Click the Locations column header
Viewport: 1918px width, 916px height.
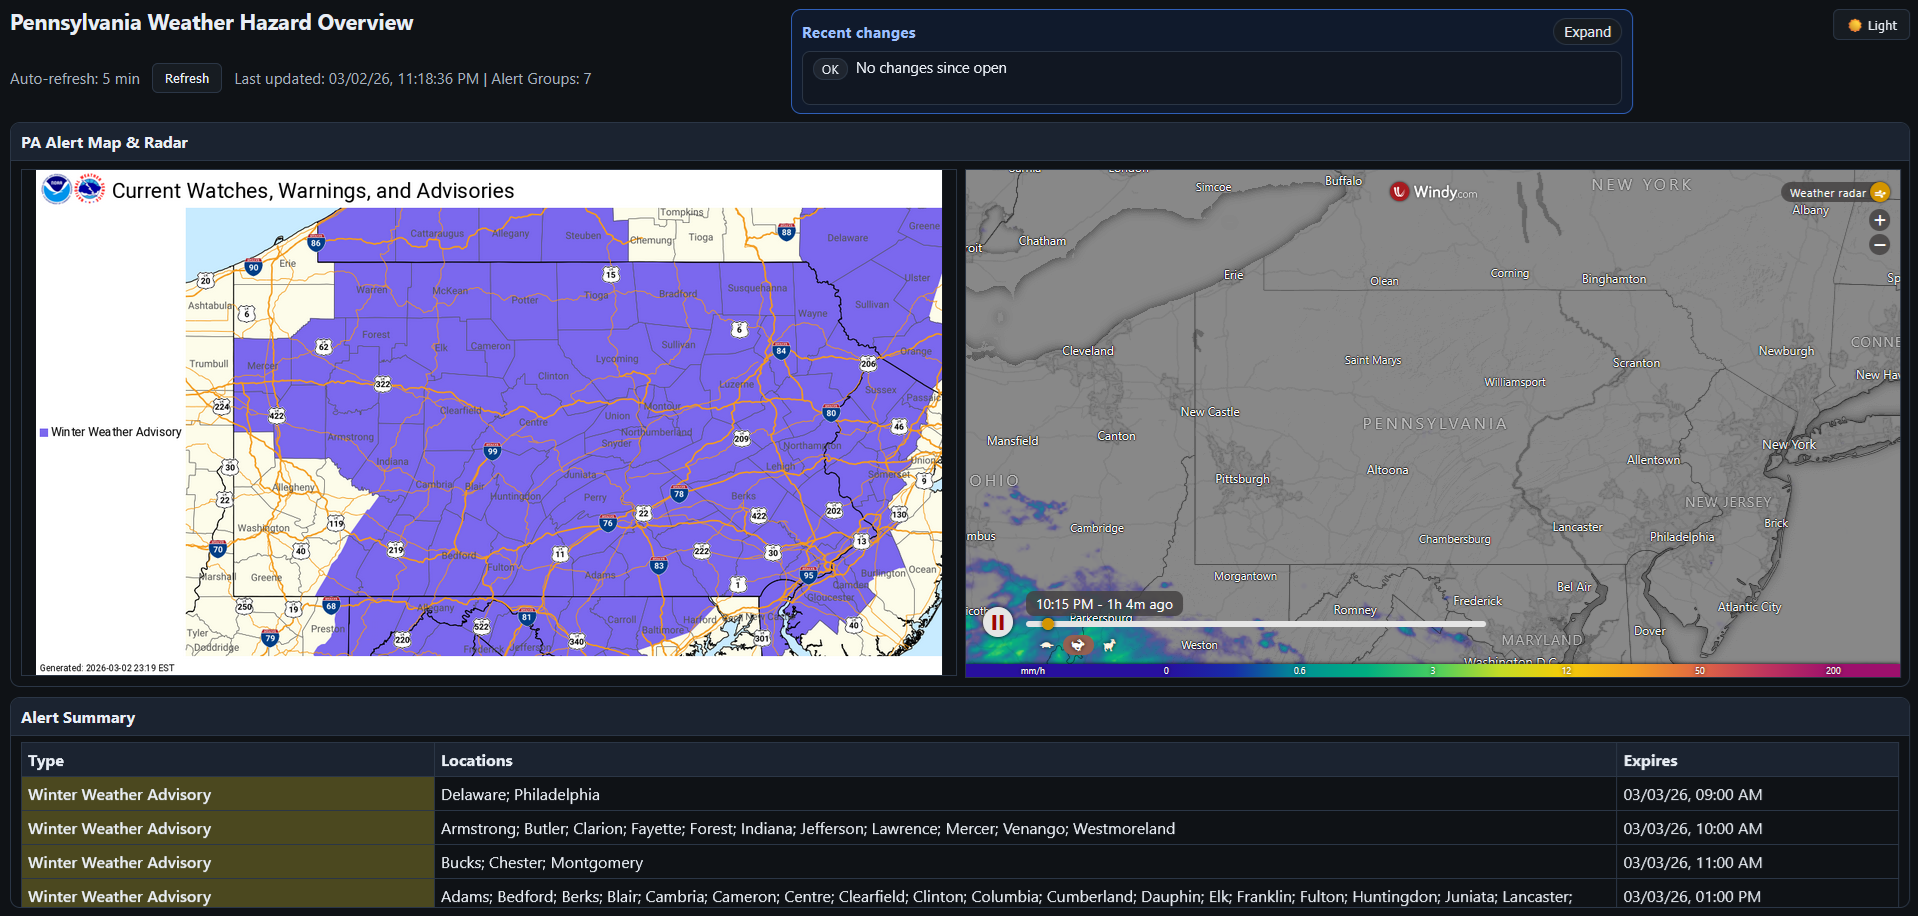pos(477,761)
